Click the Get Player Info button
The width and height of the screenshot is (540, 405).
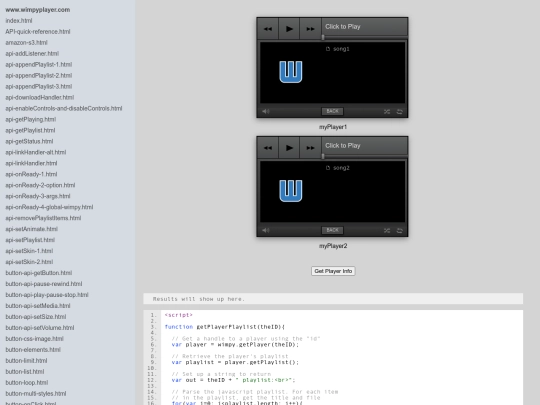(x=333, y=271)
